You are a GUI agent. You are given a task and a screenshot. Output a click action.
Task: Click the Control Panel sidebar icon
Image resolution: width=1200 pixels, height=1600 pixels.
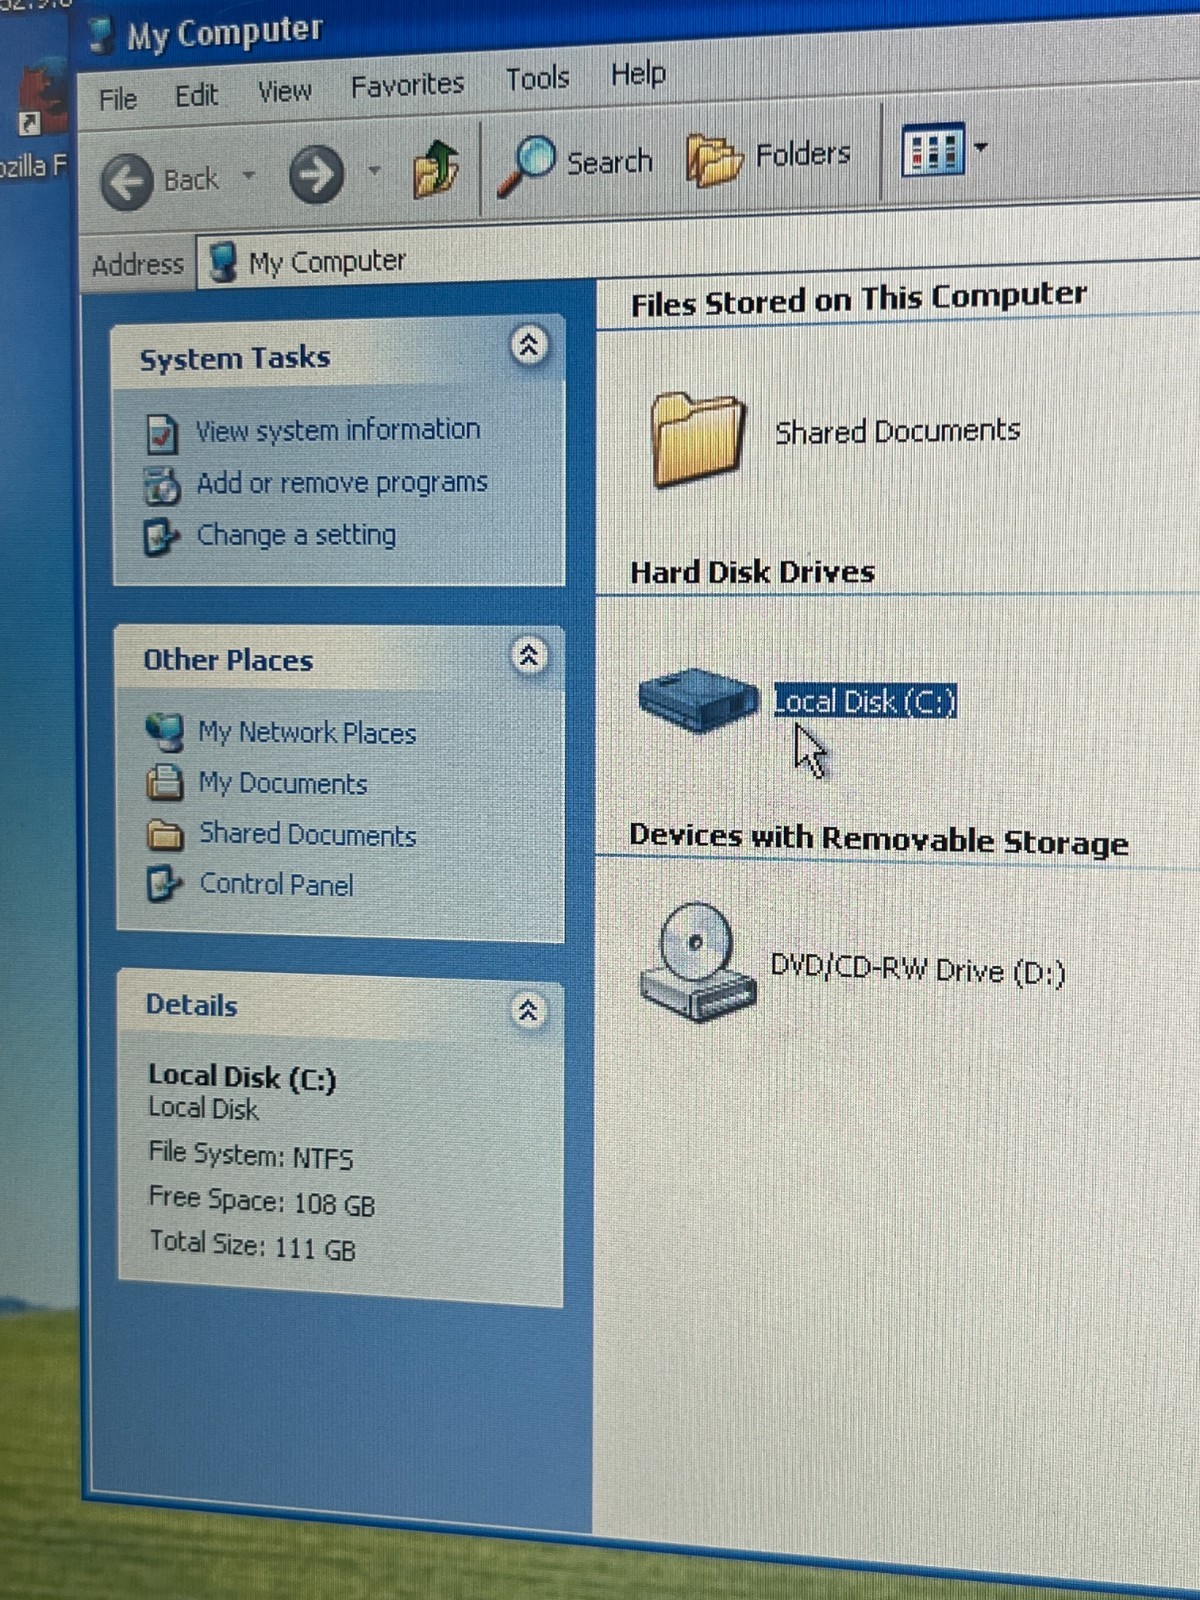click(x=165, y=884)
